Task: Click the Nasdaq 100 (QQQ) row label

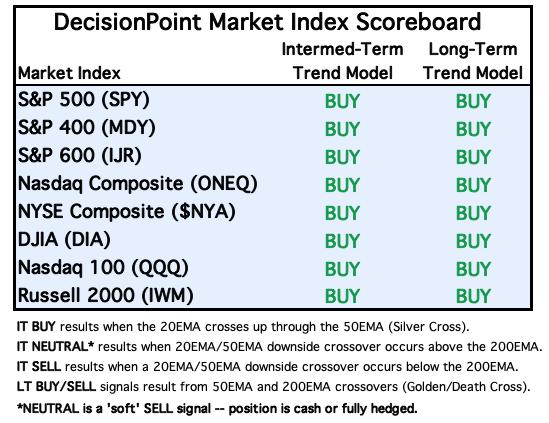Action: [103, 268]
